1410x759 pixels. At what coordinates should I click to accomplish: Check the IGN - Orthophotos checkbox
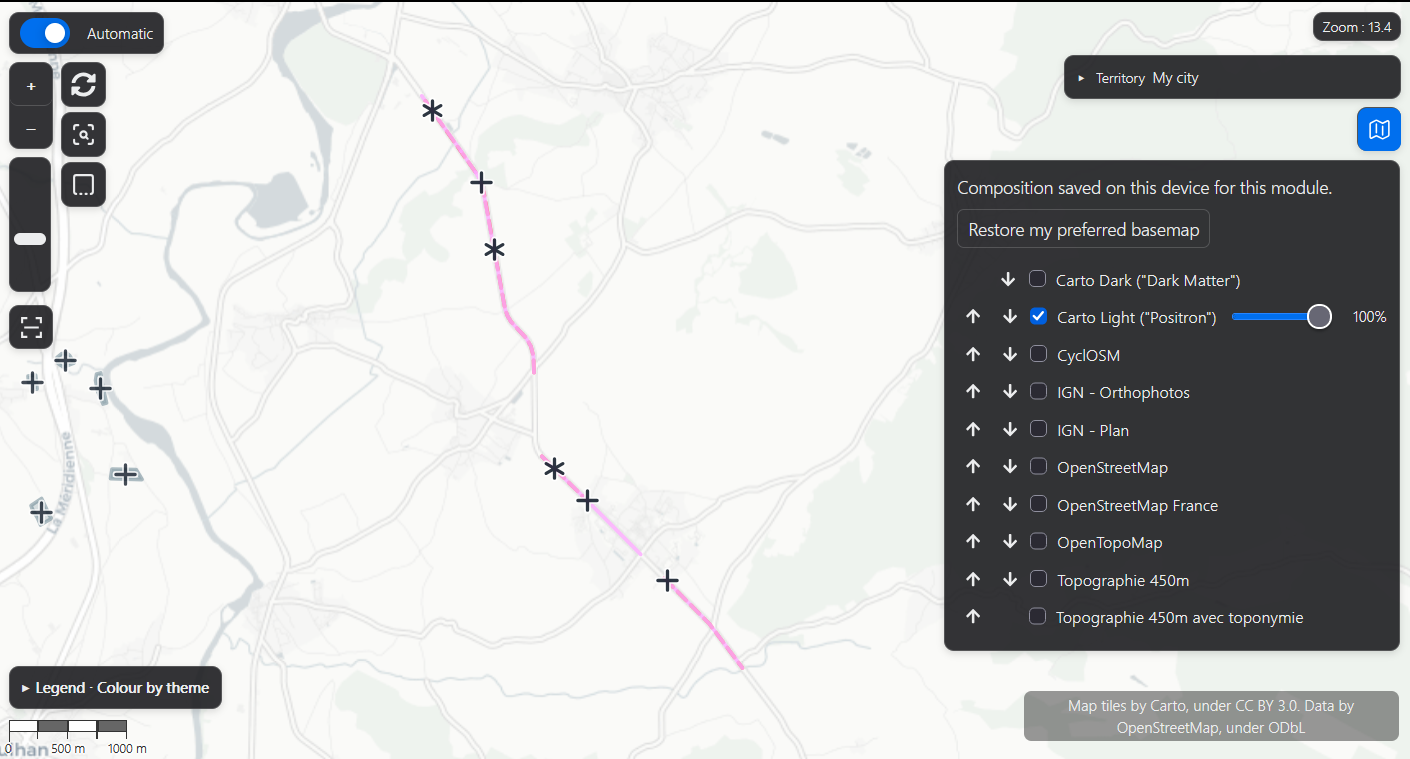tap(1038, 391)
